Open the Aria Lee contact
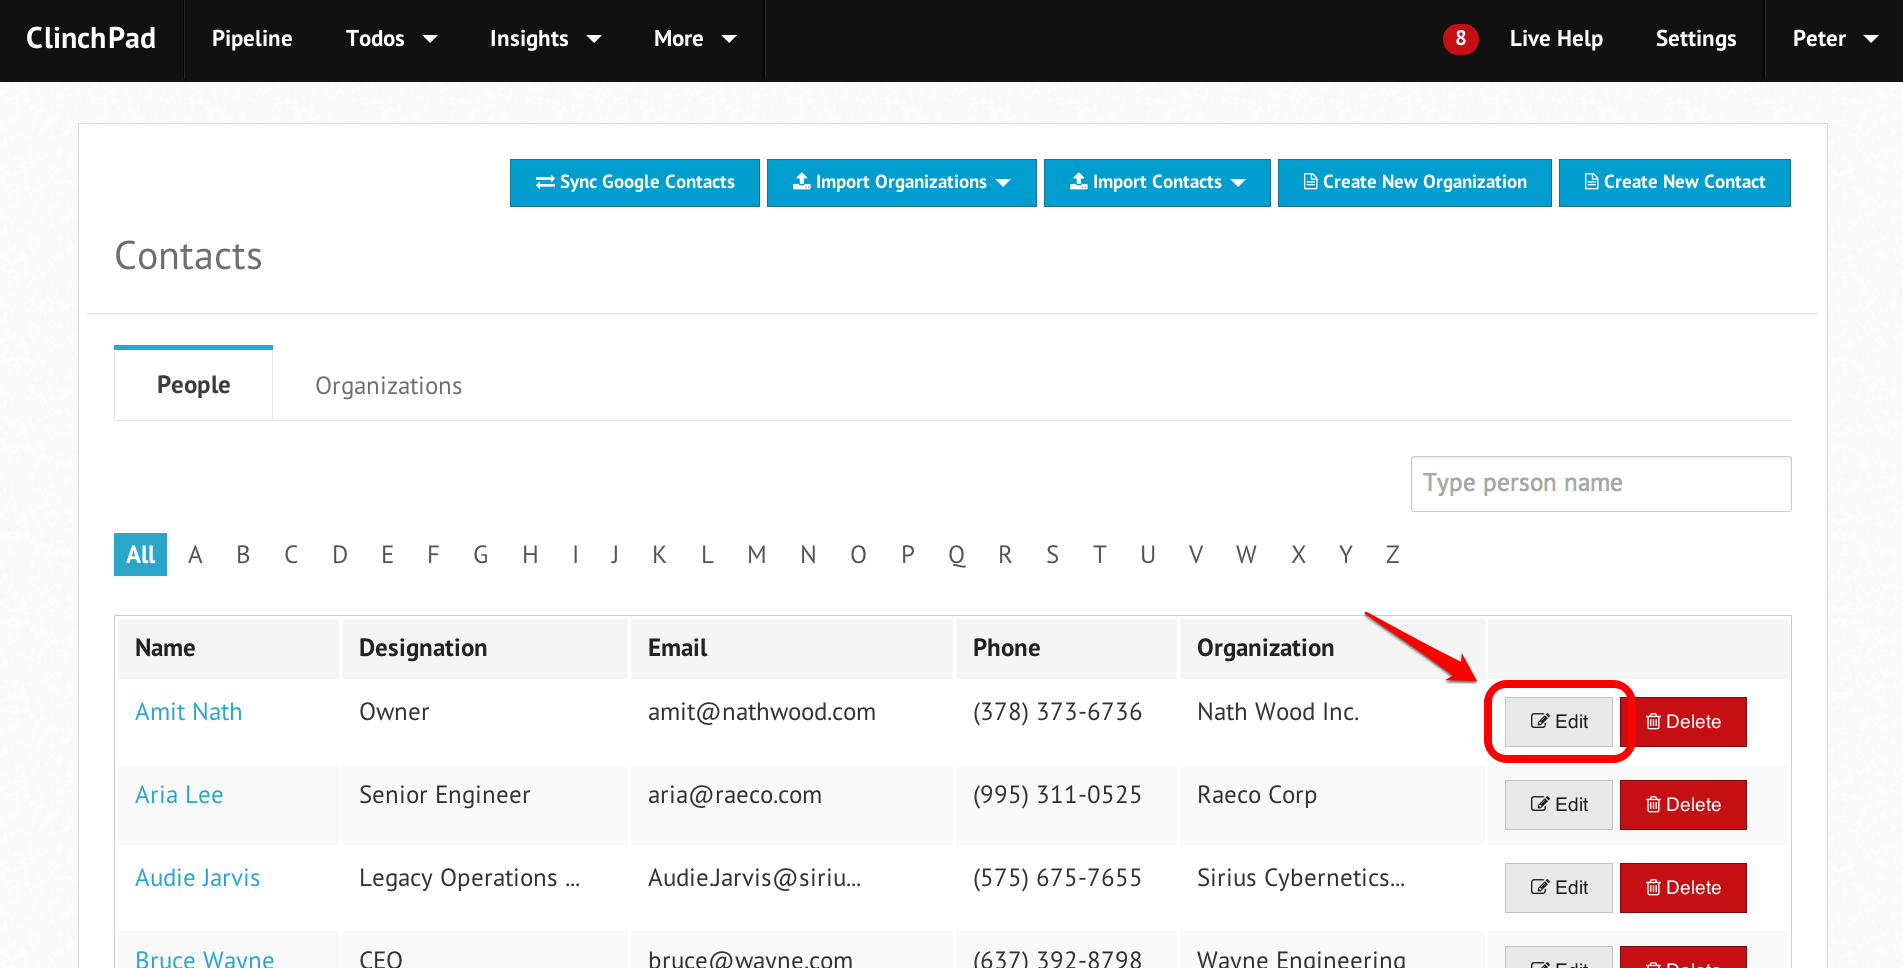The width and height of the screenshot is (1903, 968). pyautogui.click(x=179, y=795)
